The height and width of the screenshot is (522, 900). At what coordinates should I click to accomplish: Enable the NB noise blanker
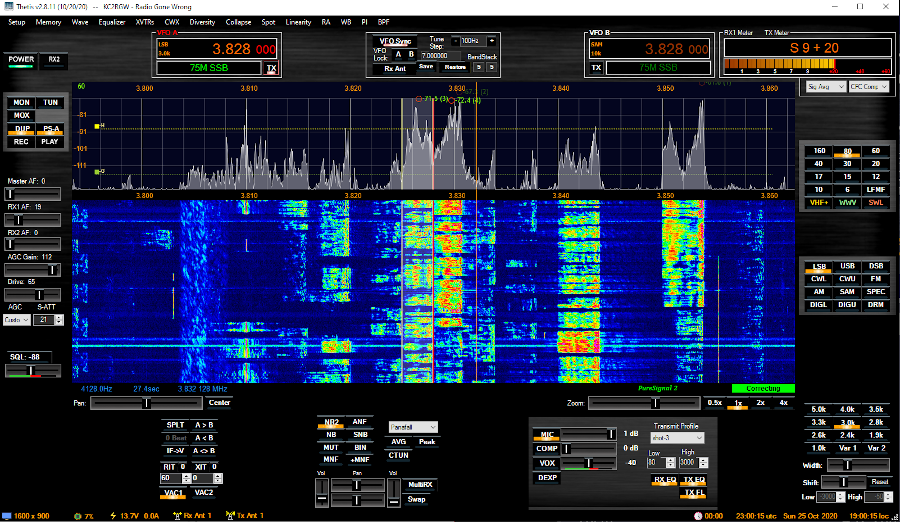[331, 435]
